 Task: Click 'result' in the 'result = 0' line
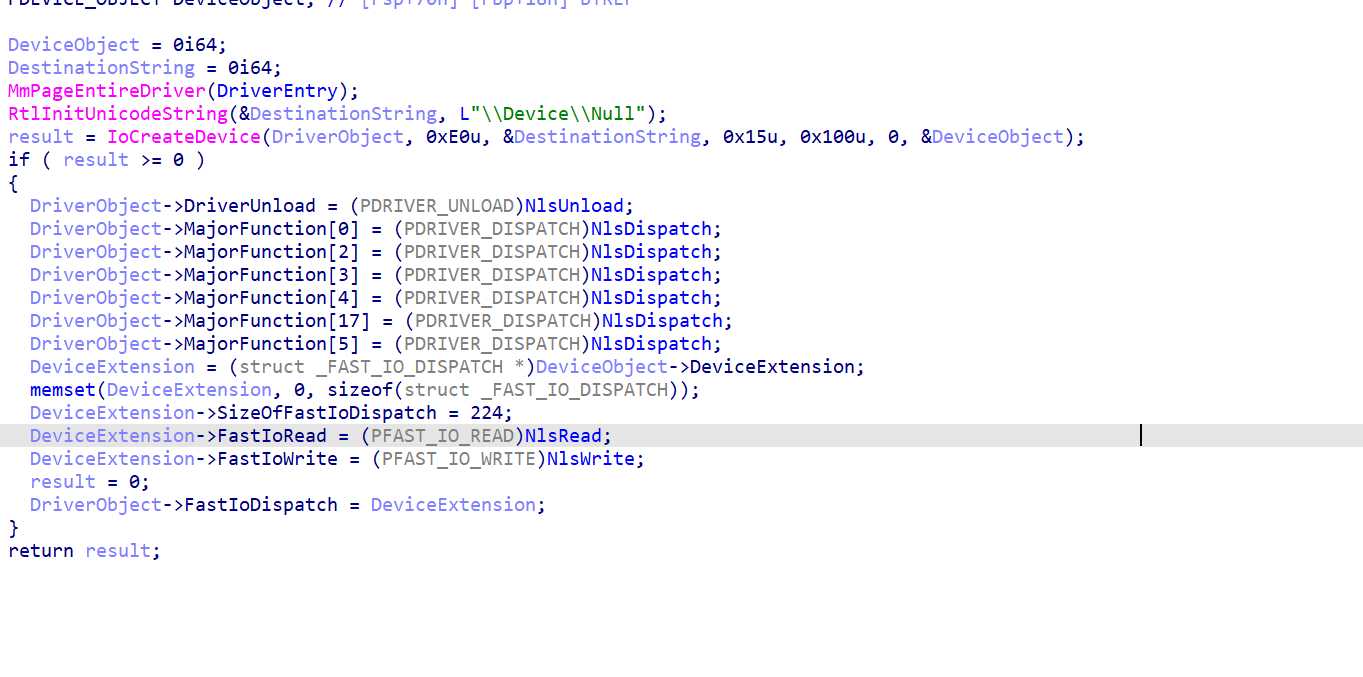click(x=63, y=481)
